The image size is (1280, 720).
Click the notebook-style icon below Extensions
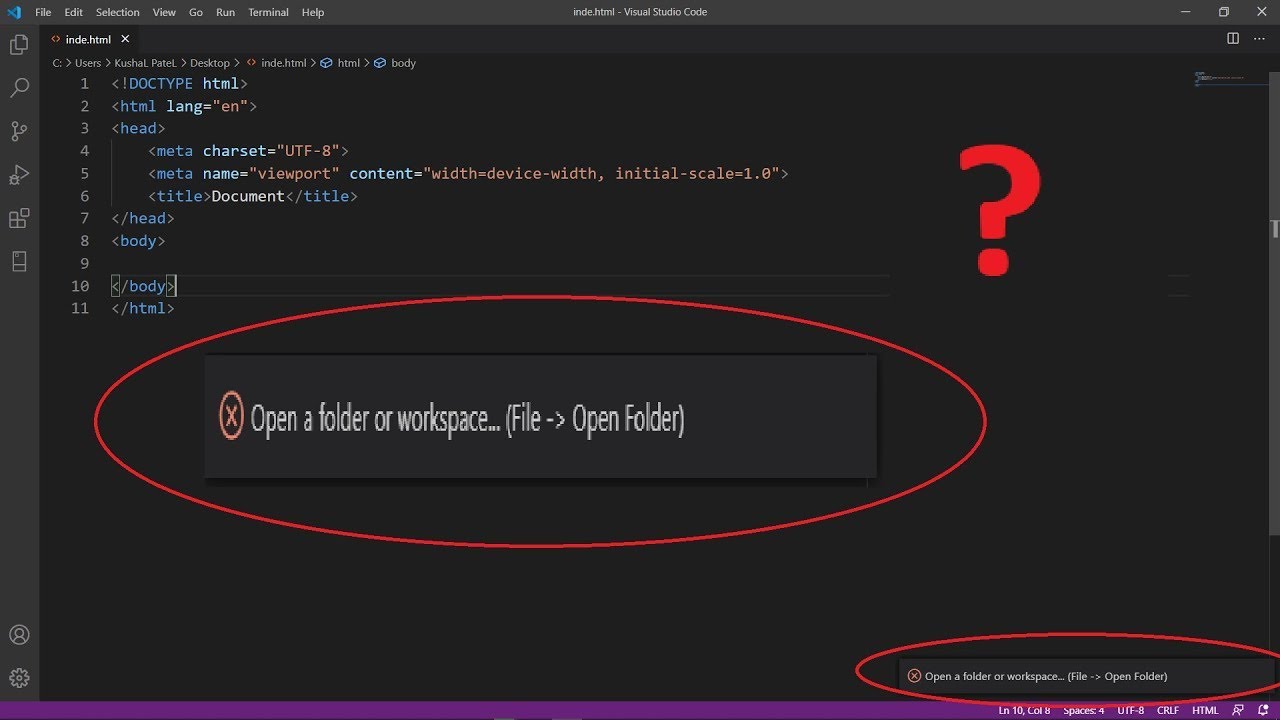(19, 261)
